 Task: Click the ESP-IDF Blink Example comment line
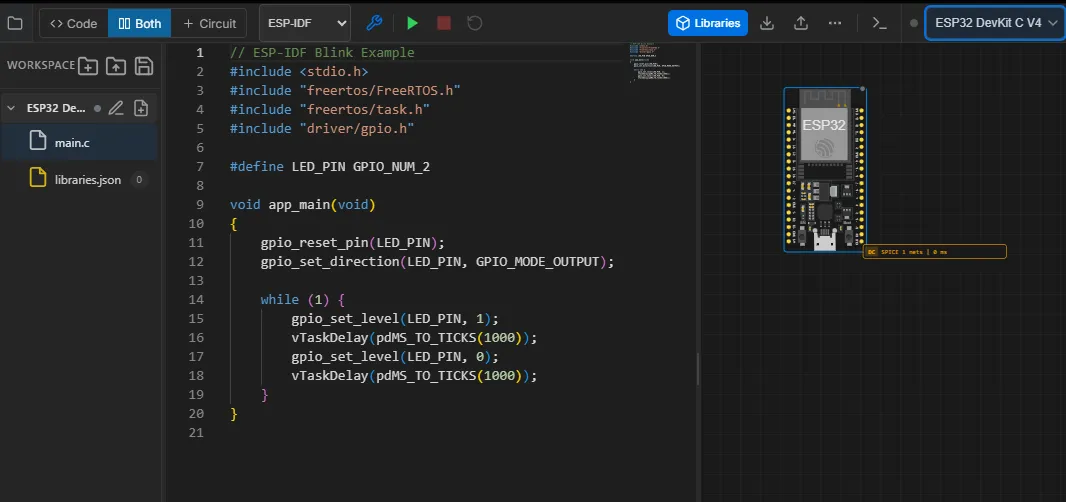pos(322,52)
